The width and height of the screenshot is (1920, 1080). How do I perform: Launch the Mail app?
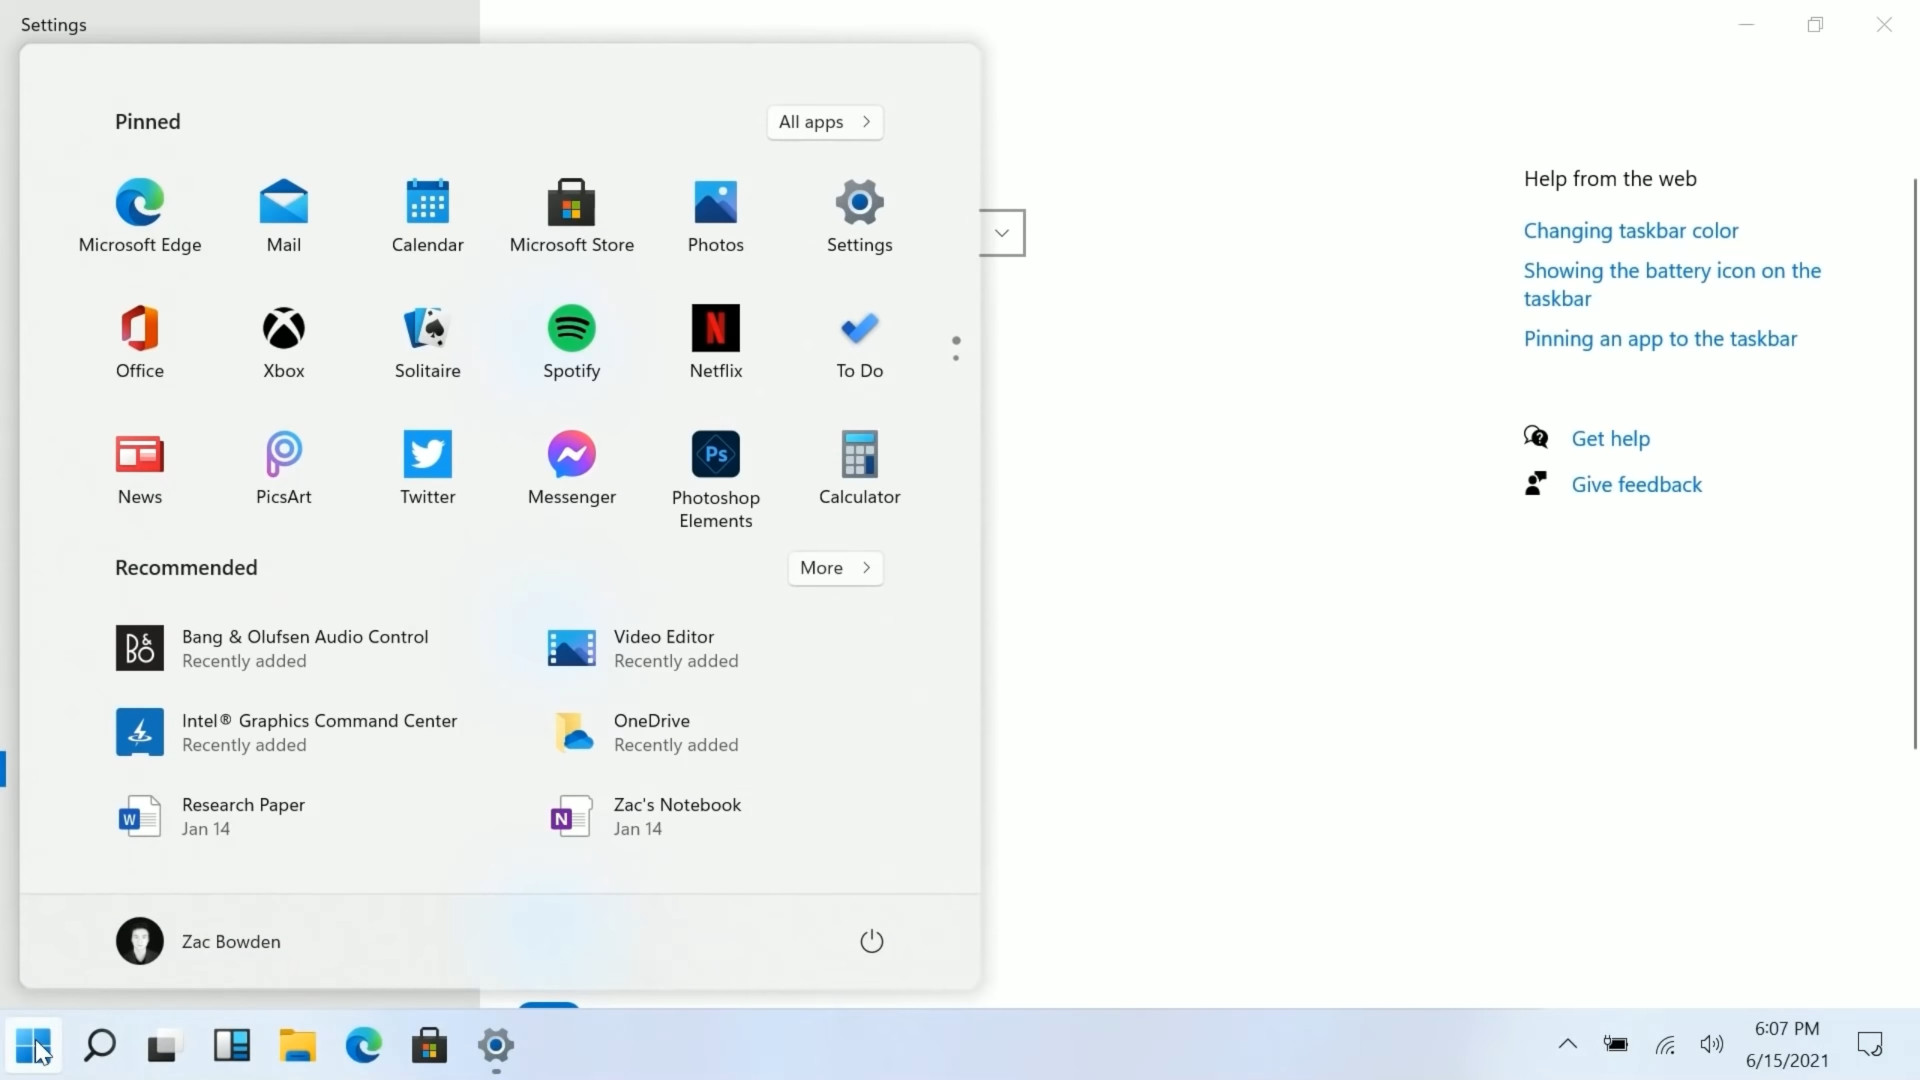click(x=284, y=216)
